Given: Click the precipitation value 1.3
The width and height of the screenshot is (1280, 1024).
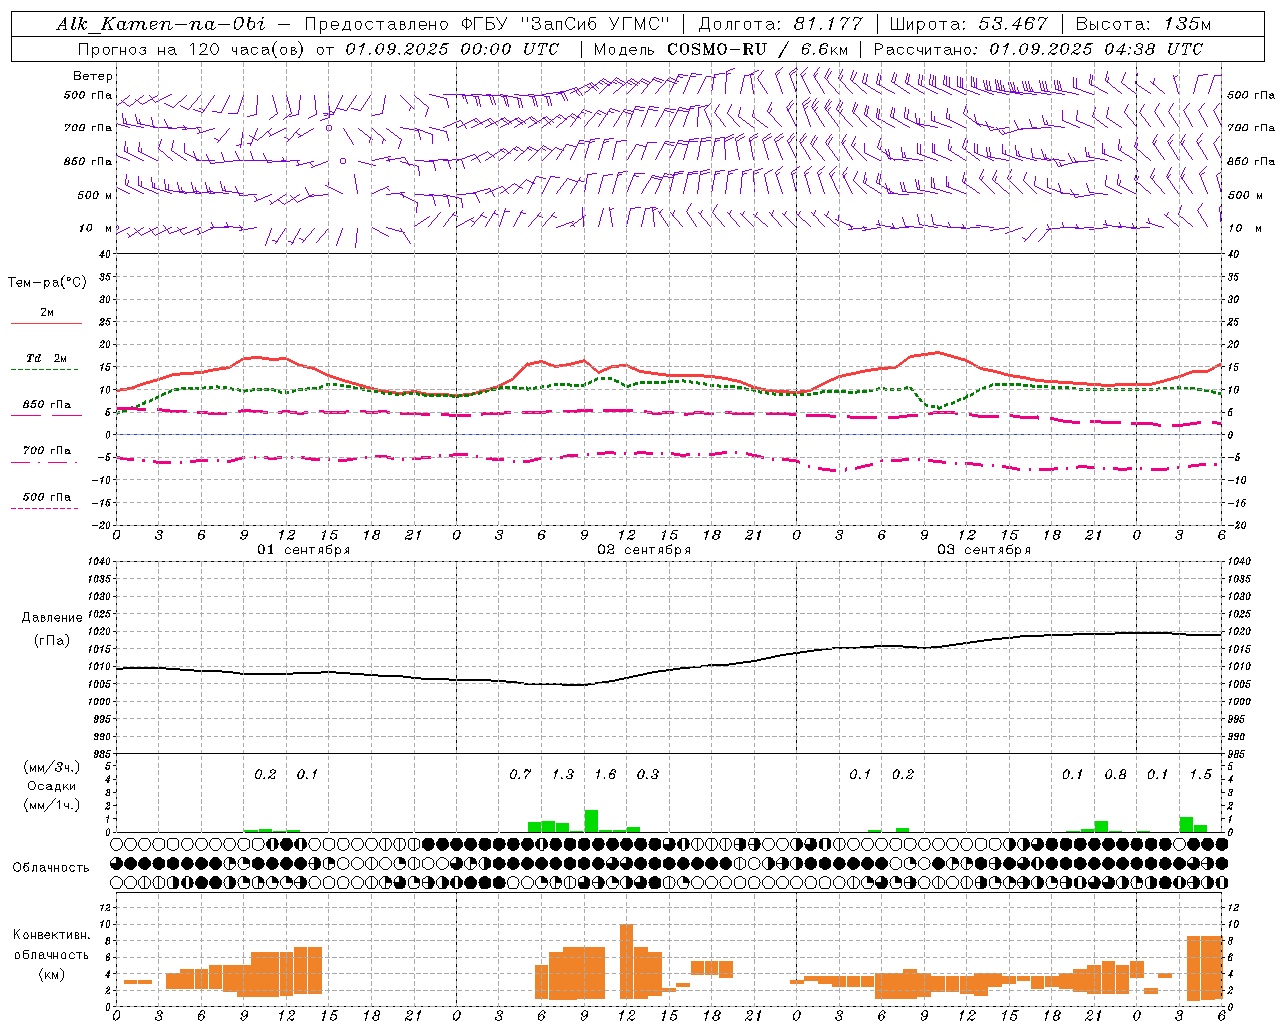Looking at the screenshot, I should click(x=563, y=774).
